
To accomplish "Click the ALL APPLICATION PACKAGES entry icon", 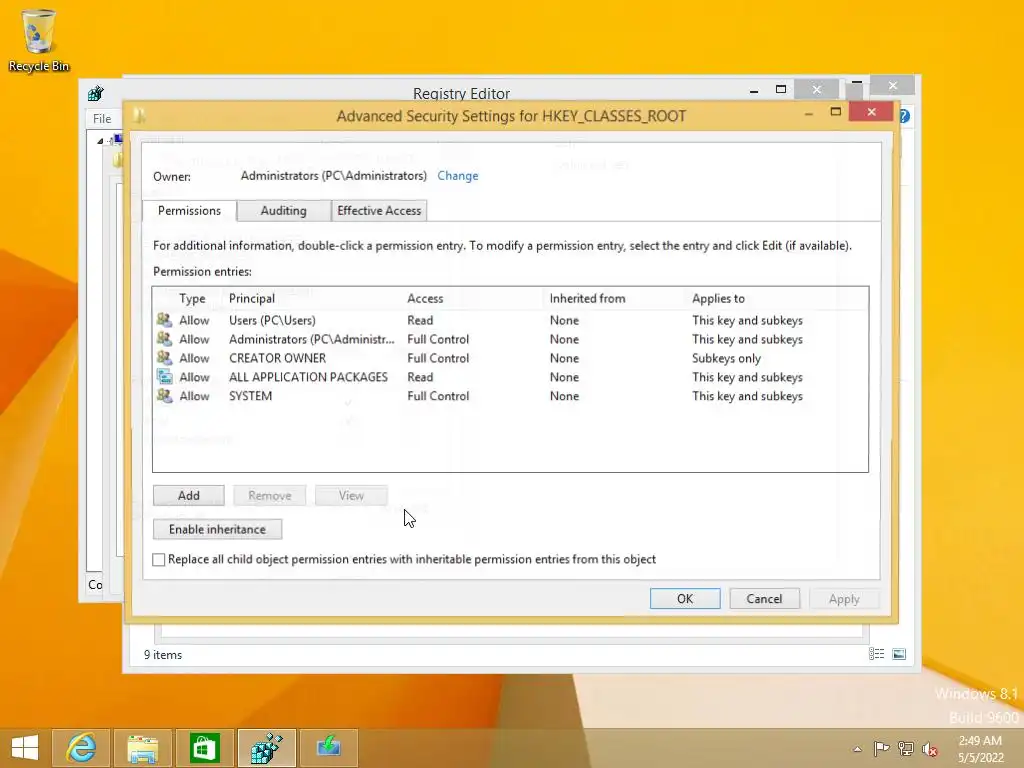I will [165, 377].
